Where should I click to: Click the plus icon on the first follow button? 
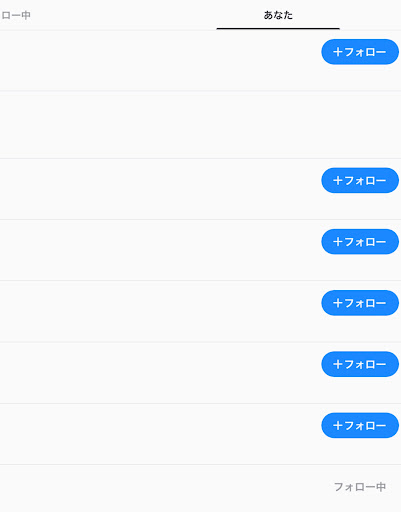338,52
